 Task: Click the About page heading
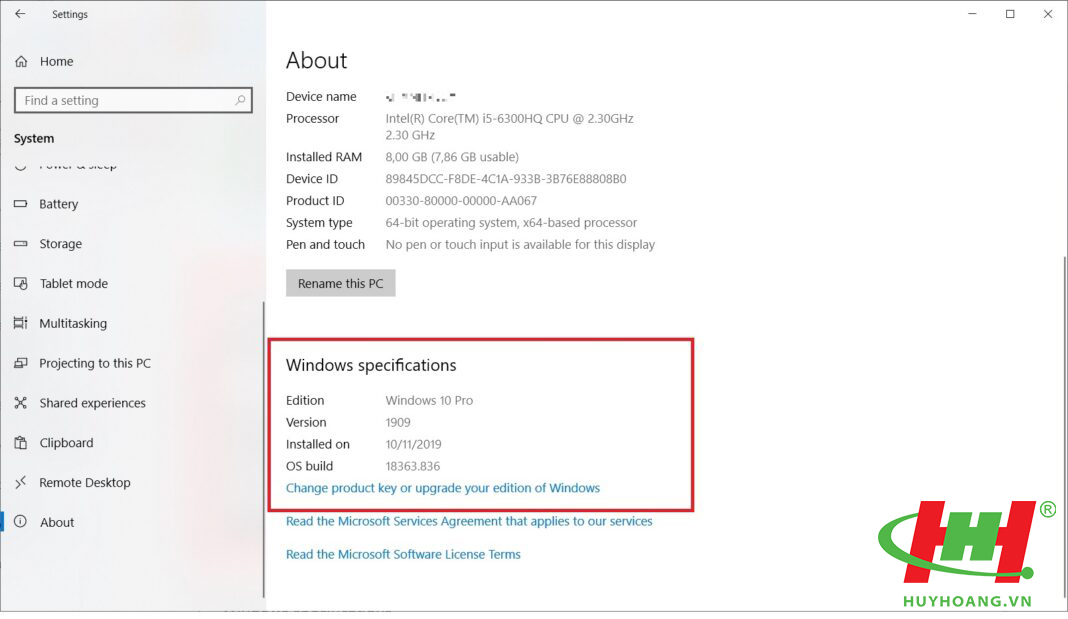coord(317,61)
